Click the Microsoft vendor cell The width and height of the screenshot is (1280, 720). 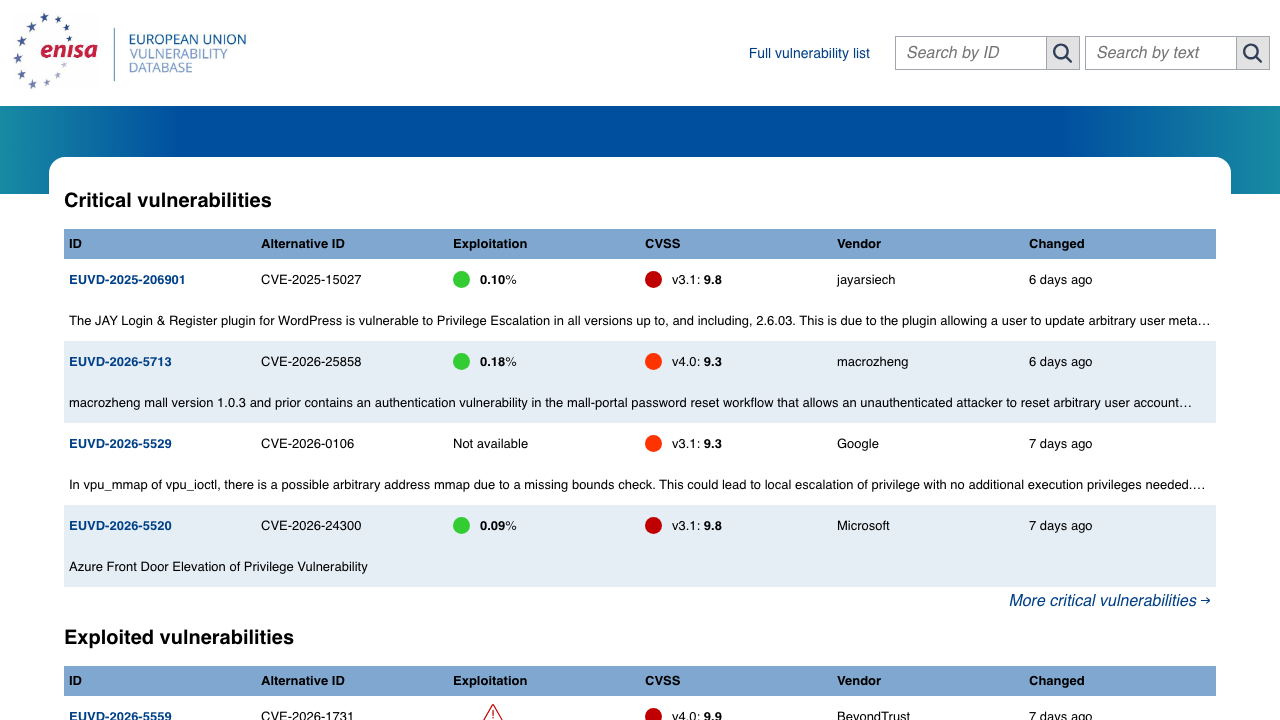[863, 526]
